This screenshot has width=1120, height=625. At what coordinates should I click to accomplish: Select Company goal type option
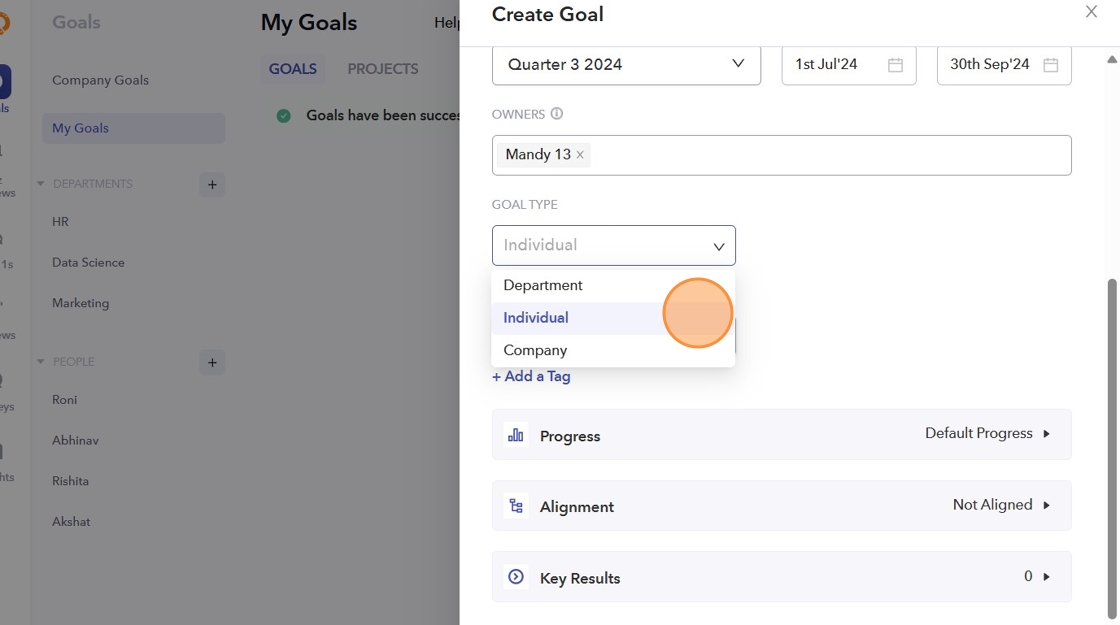point(535,350)
